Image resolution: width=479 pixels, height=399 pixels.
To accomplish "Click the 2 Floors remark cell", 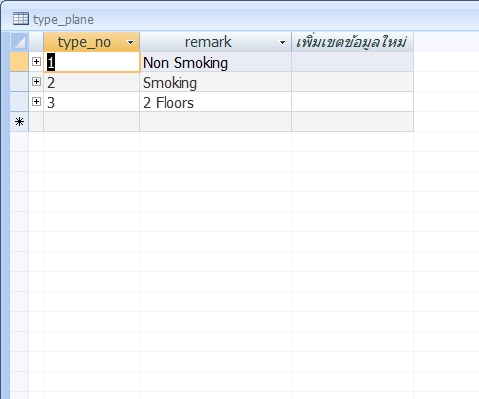I will point(215,102).
